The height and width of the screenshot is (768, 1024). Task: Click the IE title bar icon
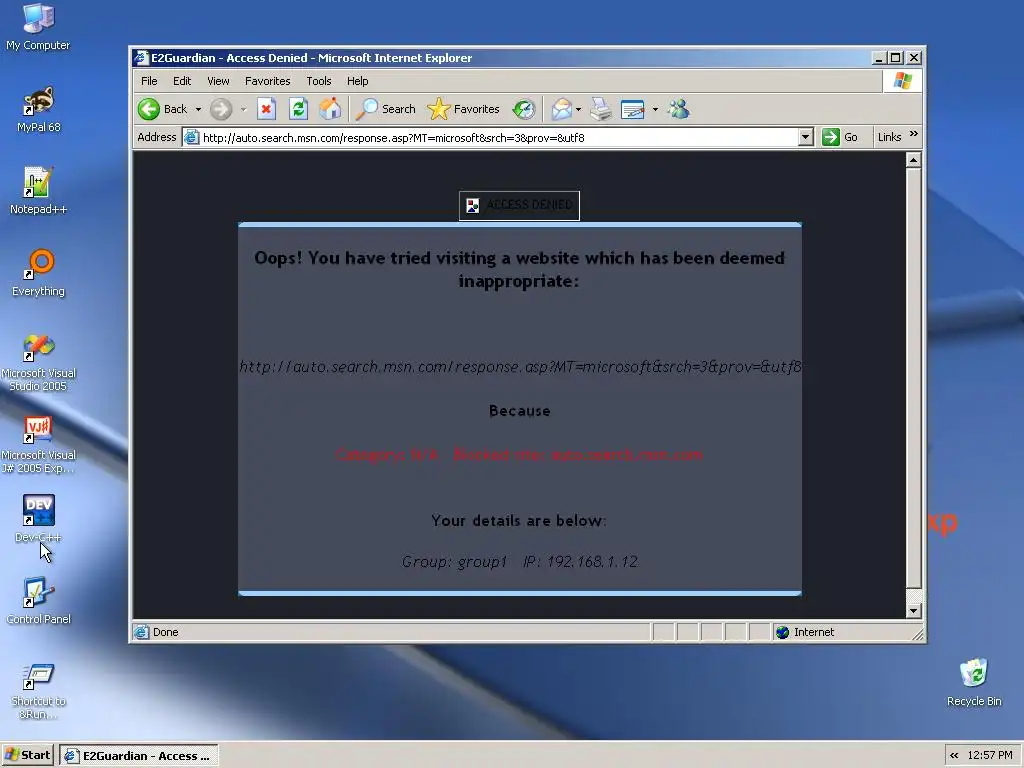(x=141, y=57)
